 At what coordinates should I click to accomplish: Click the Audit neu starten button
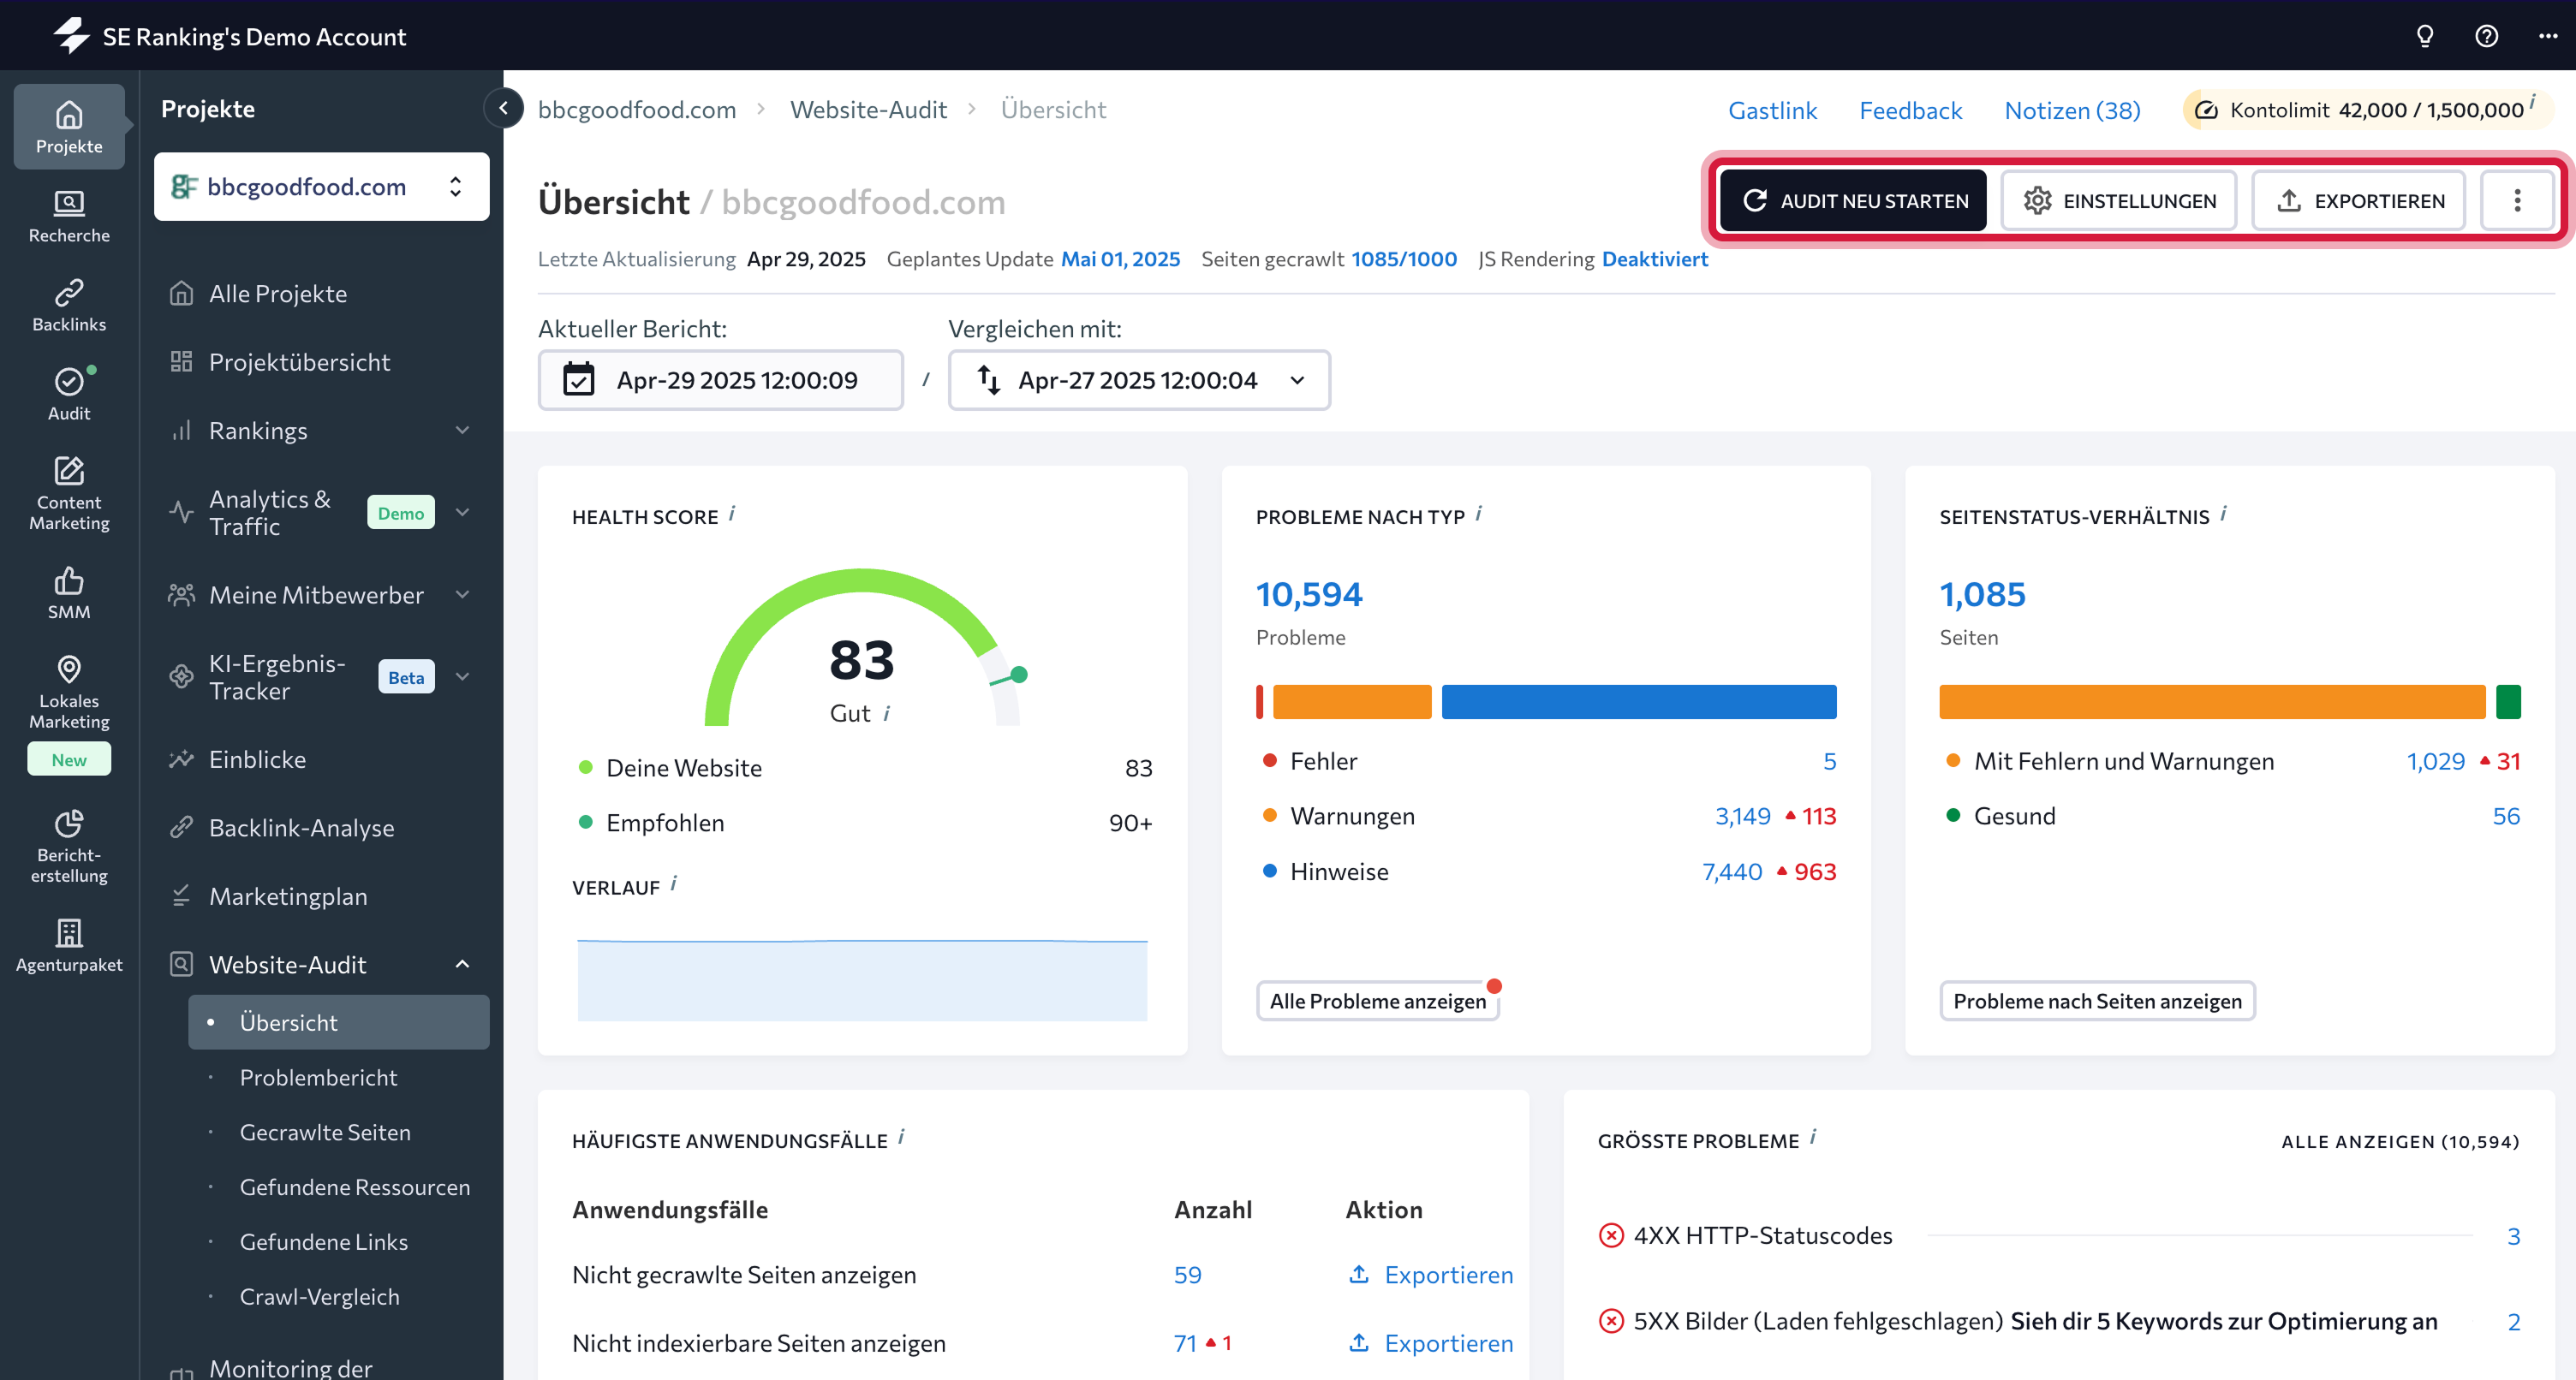coord(1853,201)
